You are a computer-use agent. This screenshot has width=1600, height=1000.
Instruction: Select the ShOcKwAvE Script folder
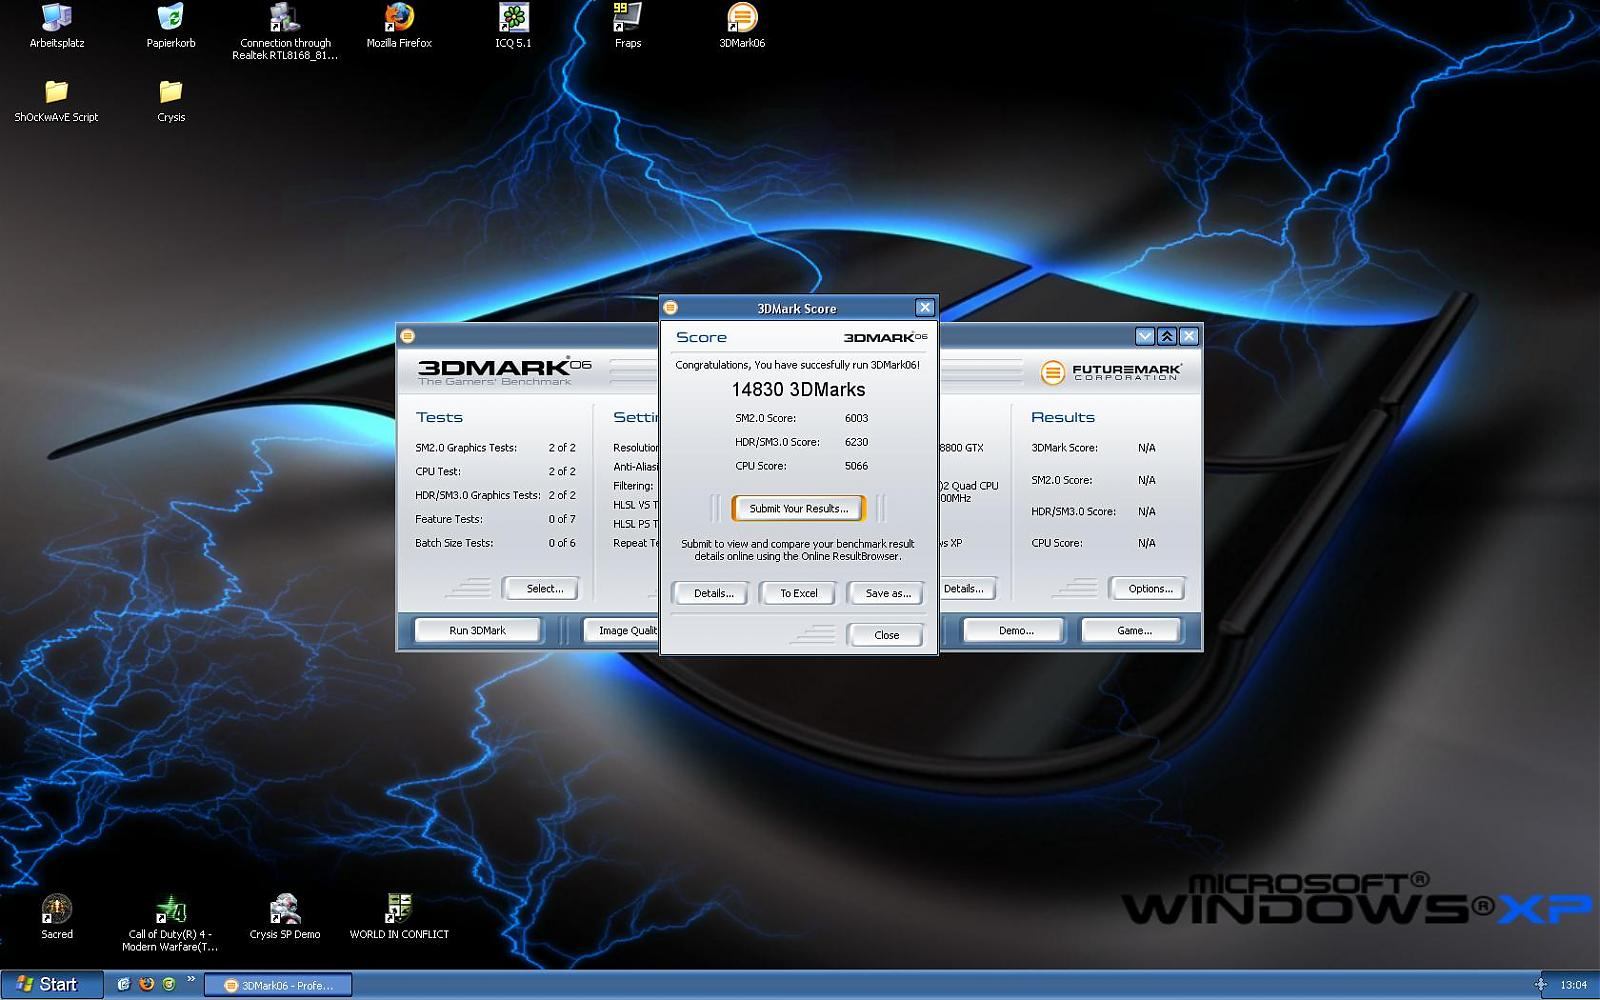pos(57,92)
